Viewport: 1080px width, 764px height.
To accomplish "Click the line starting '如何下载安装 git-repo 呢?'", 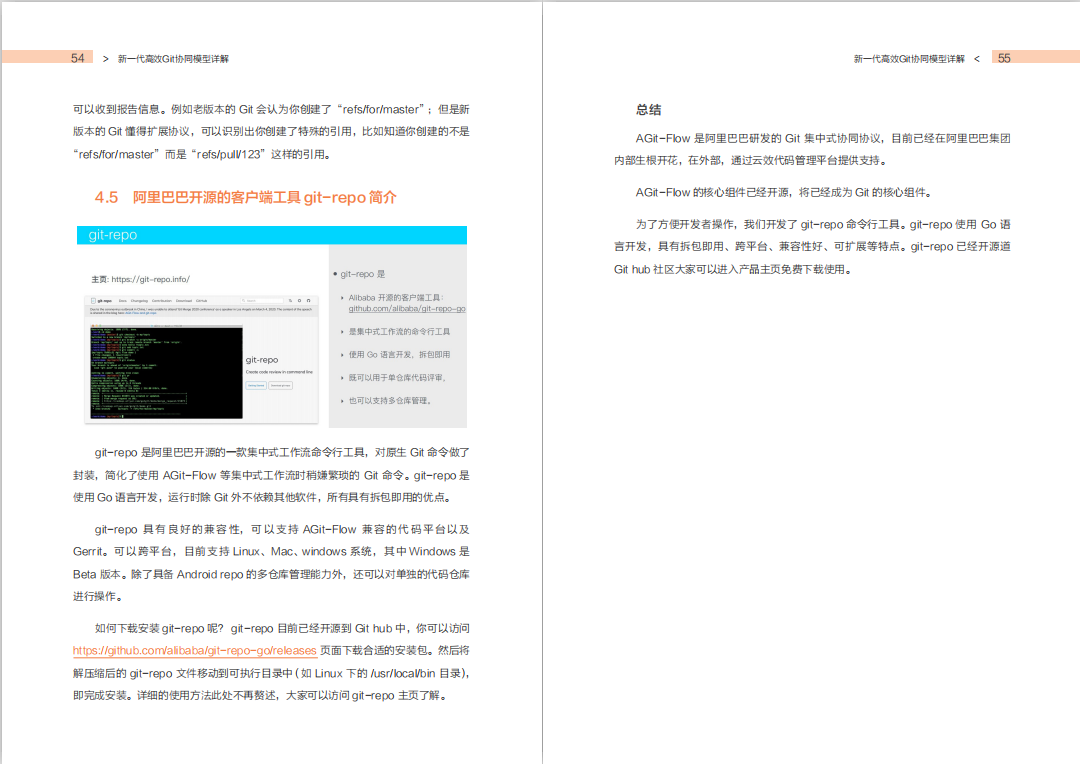I will coord(282,628).
